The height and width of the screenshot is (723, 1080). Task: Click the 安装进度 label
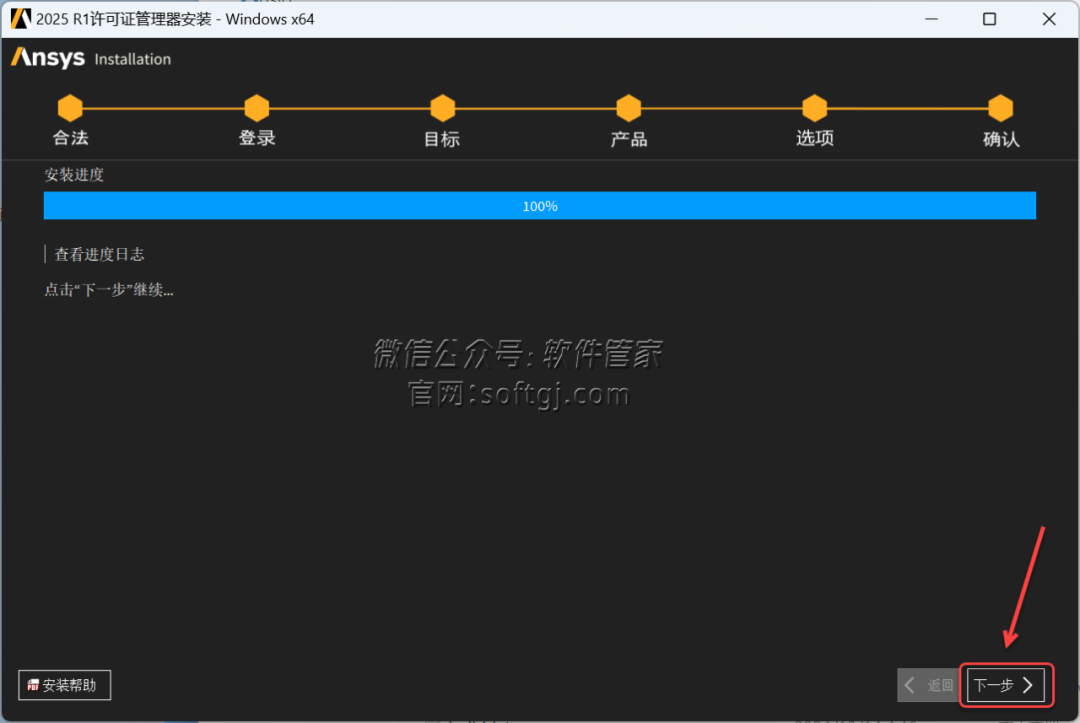click(74, 175)
